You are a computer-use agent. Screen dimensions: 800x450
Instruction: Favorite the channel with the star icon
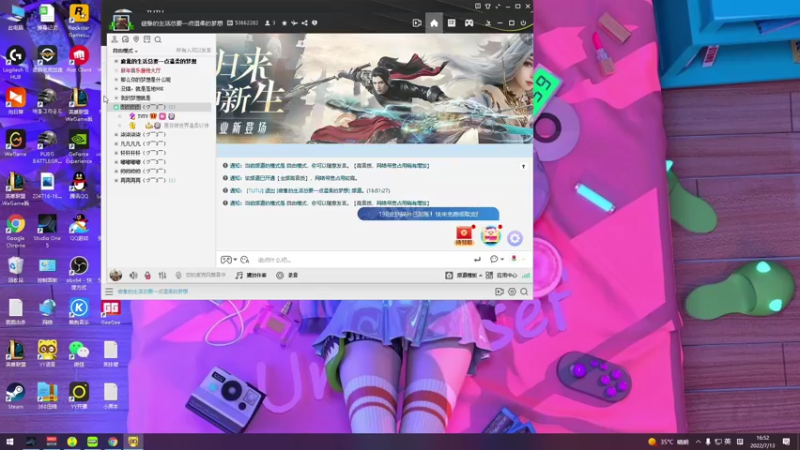(x=284, y=23)
